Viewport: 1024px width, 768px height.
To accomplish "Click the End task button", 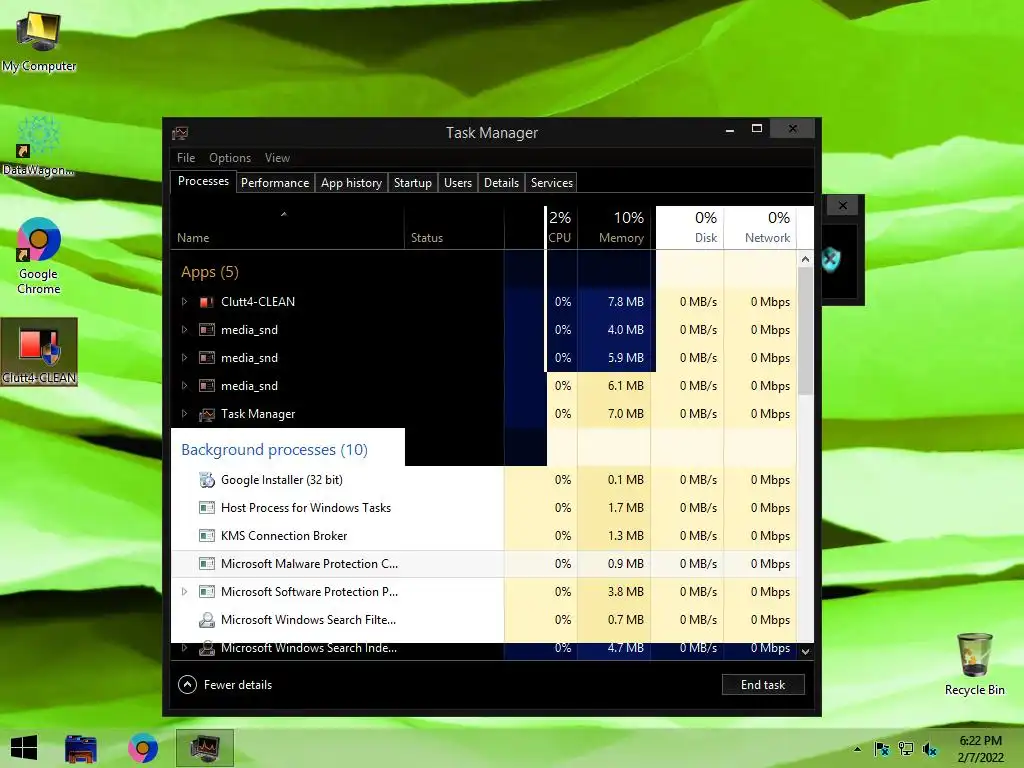I will 763,684.
